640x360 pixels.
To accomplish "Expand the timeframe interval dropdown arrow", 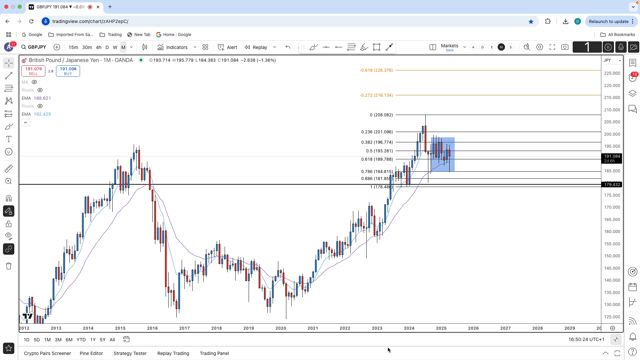I will tap(131, 47).
